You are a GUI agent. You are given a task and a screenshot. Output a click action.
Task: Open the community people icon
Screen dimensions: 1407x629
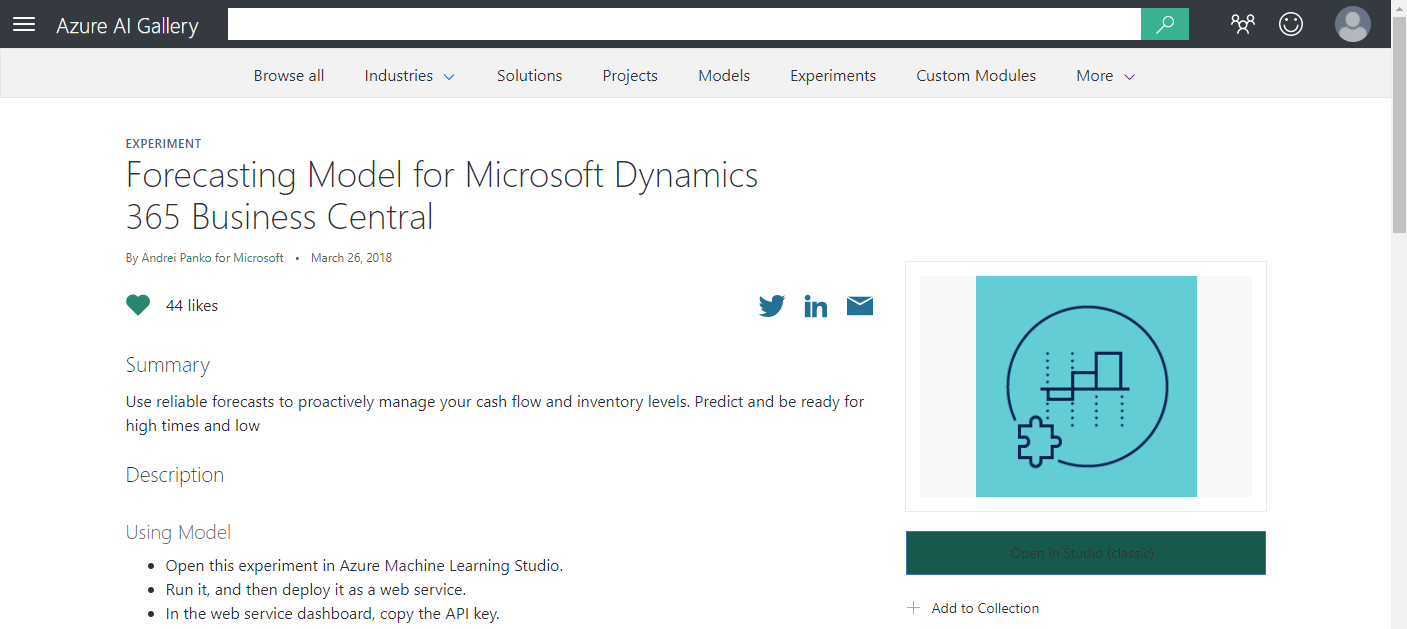1243,24
